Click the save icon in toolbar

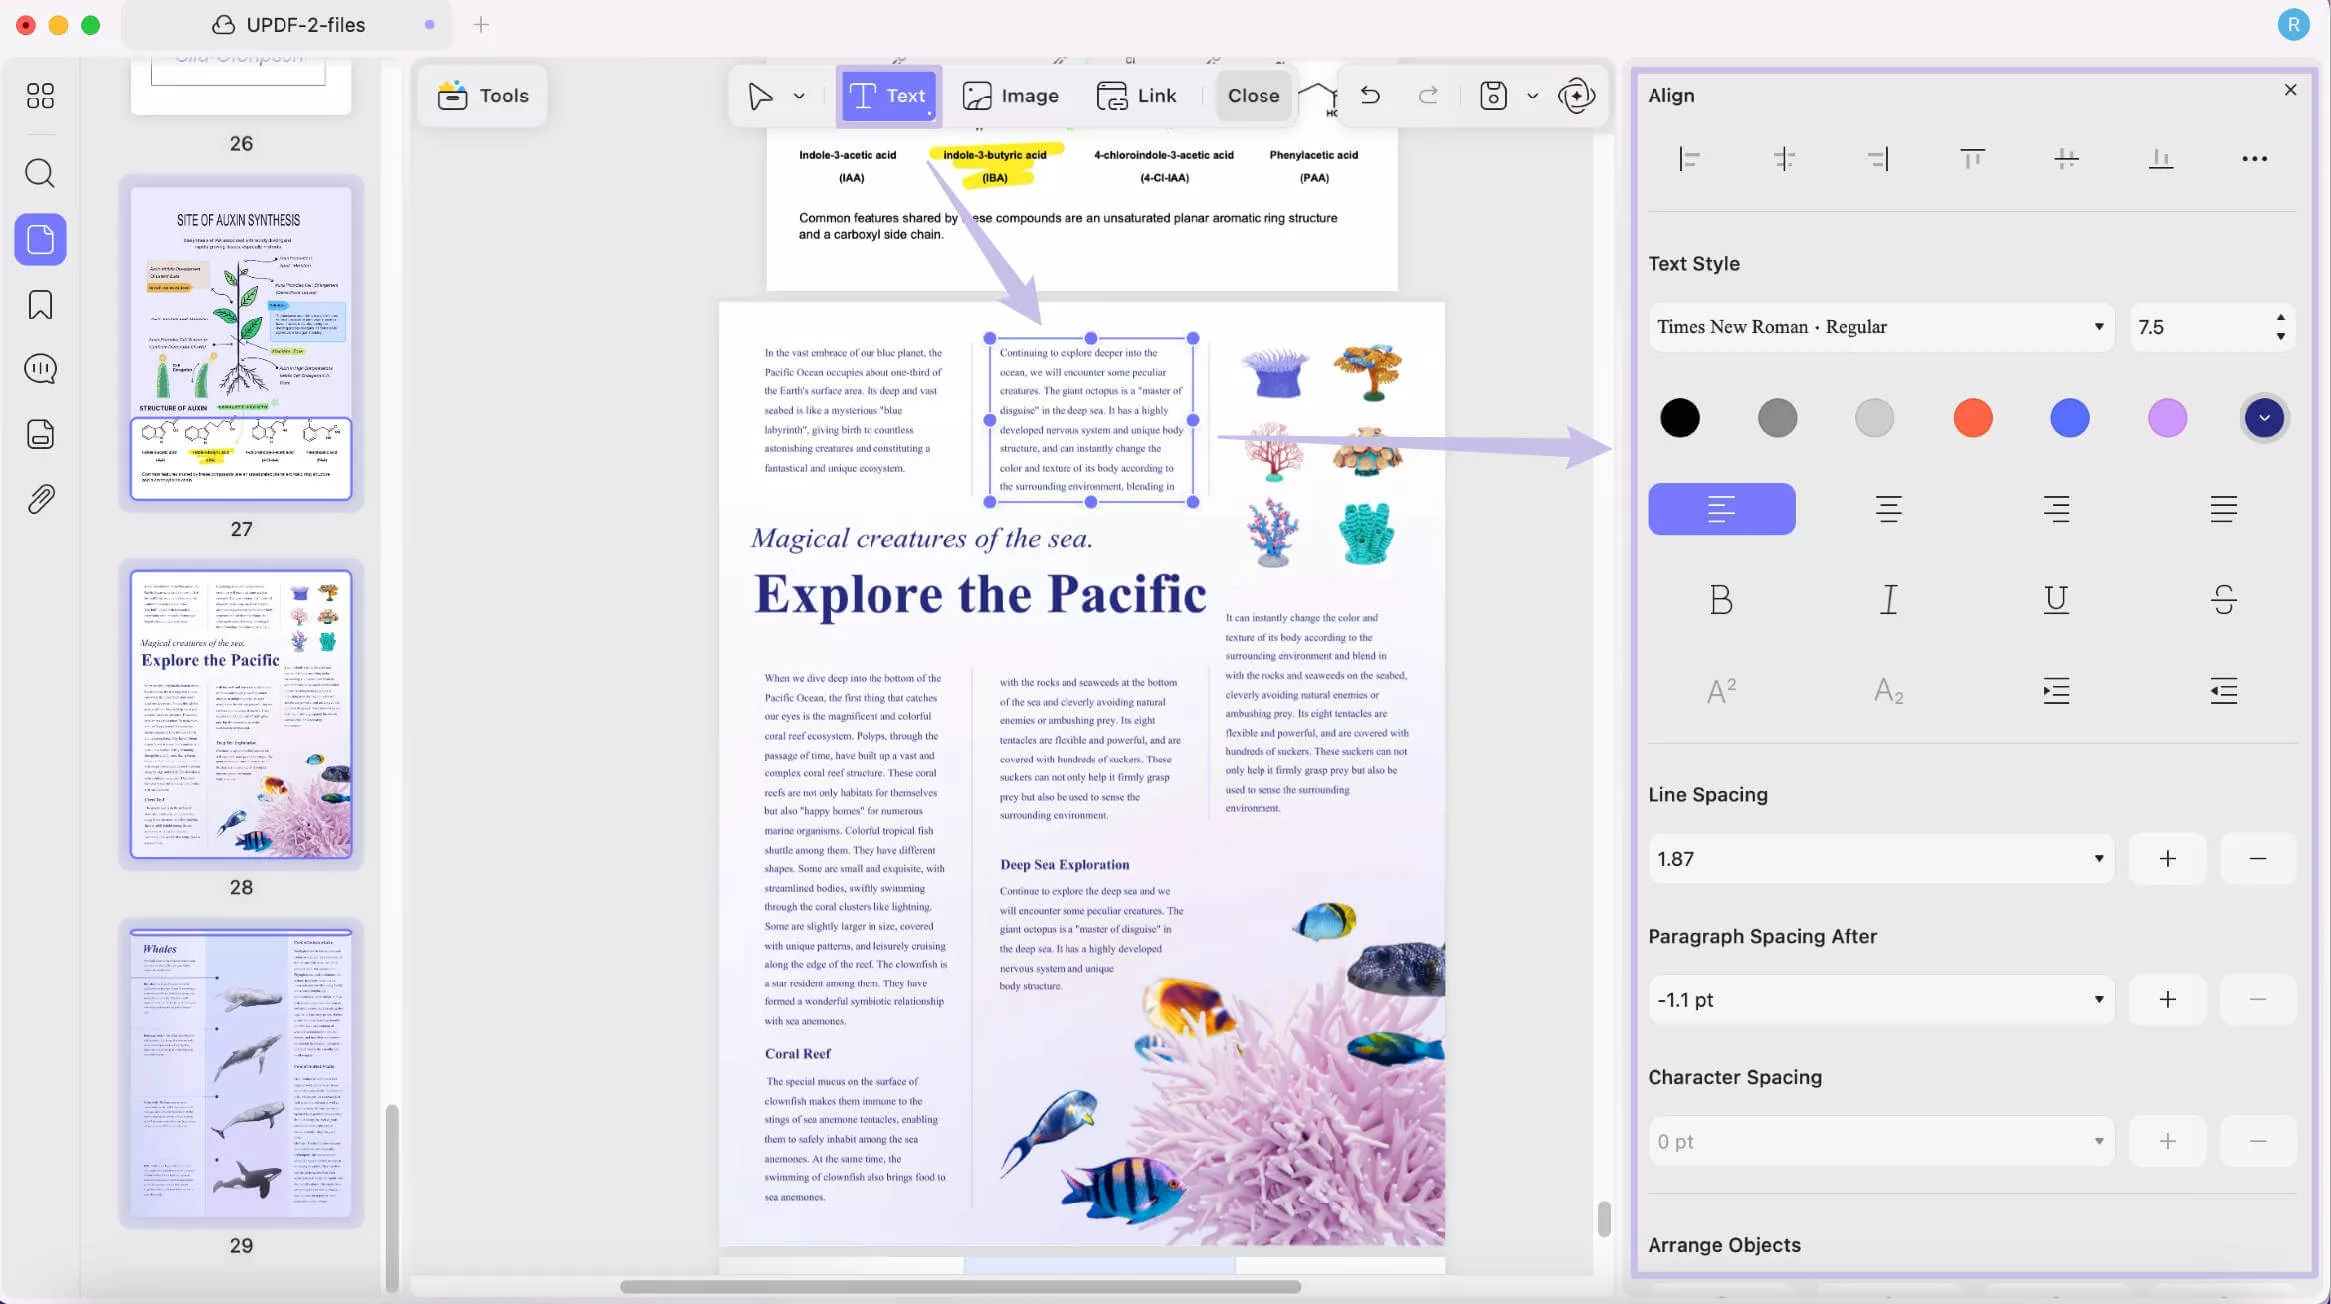coord(1493,95)
